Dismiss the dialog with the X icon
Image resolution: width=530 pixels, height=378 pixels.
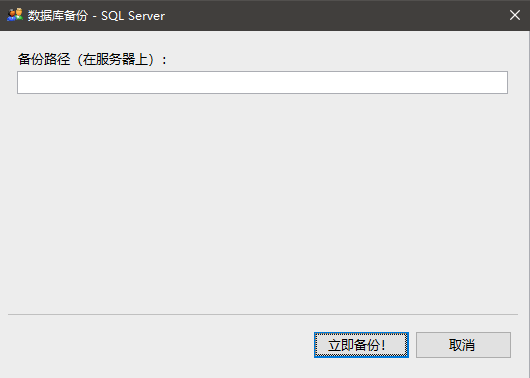pyautogui.click(x=514, y=15)
